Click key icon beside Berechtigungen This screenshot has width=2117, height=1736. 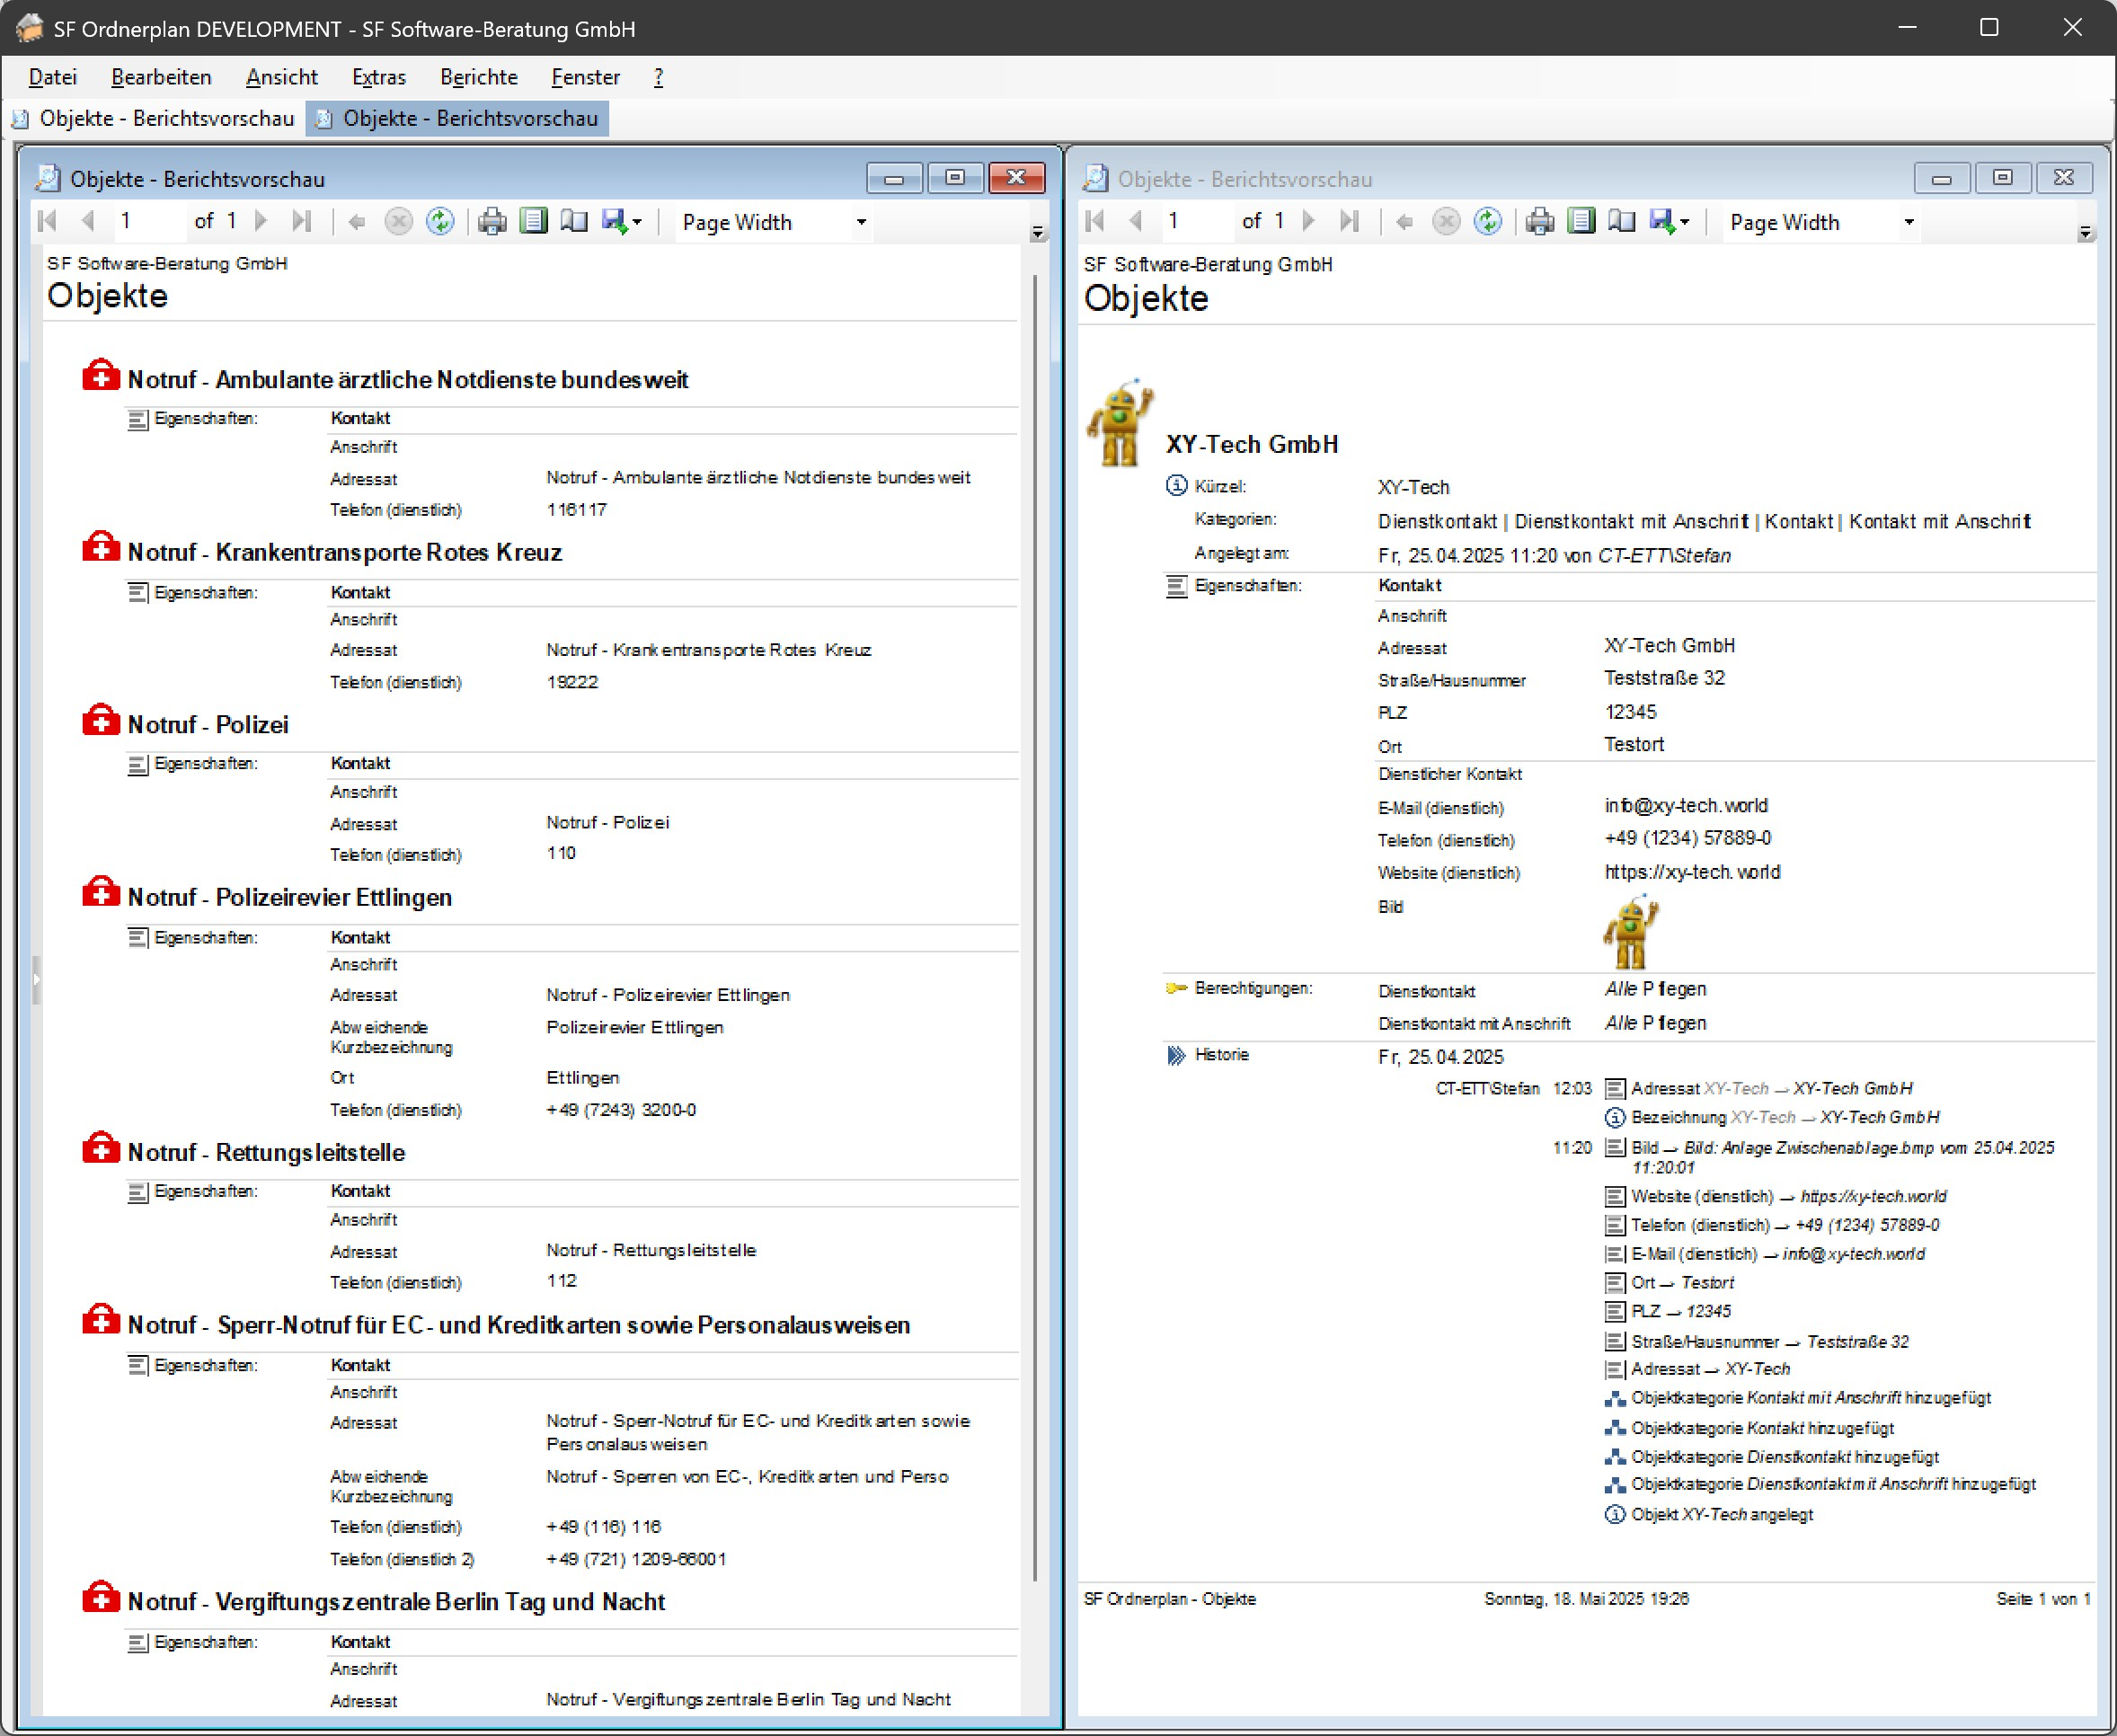[x=1176, y=989]
